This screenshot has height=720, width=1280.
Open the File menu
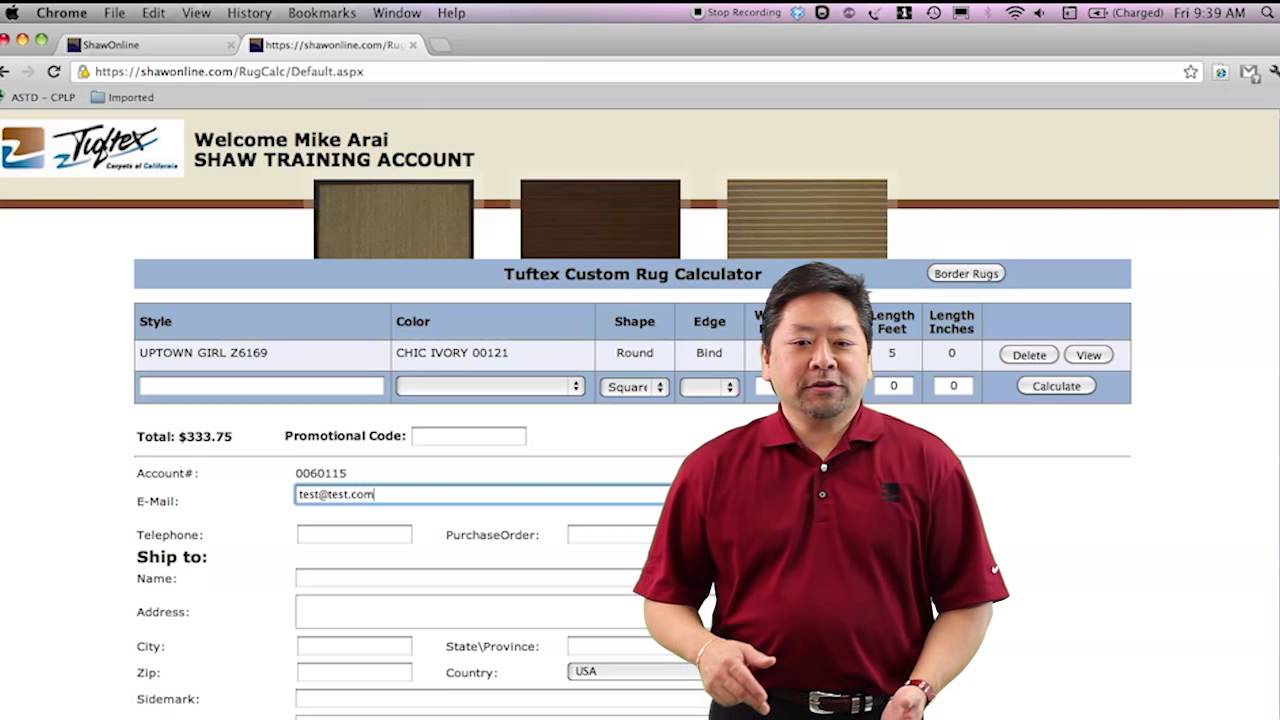[x=115, y=13]
